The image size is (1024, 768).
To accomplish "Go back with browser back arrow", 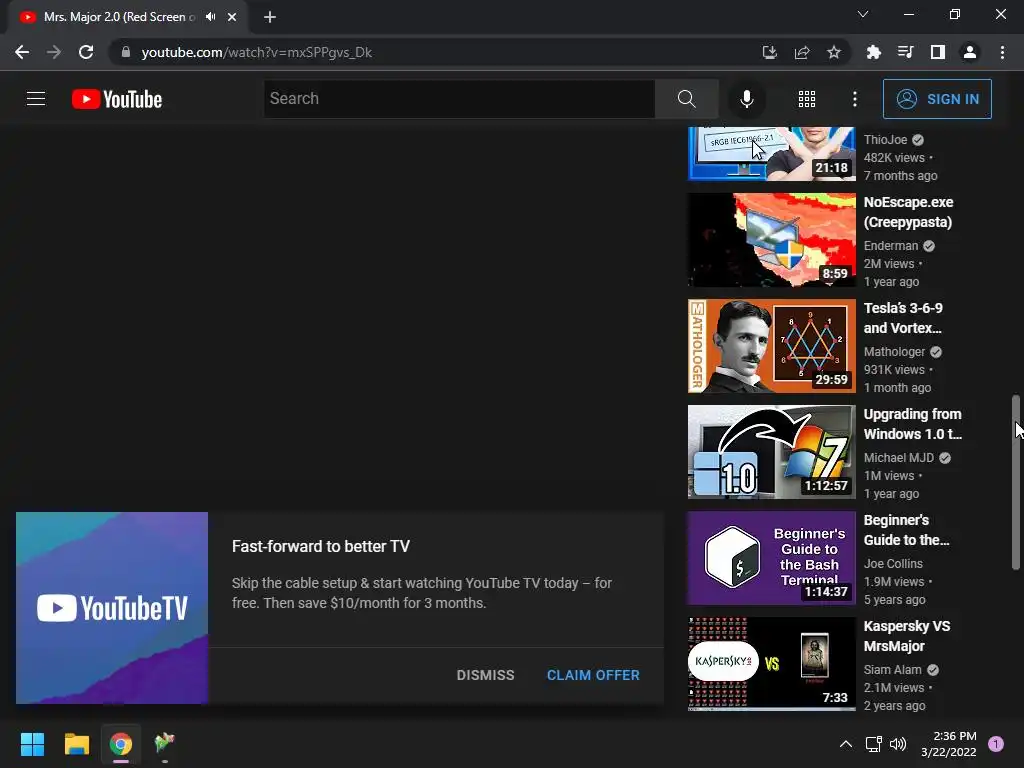I will tap(22, 52).
